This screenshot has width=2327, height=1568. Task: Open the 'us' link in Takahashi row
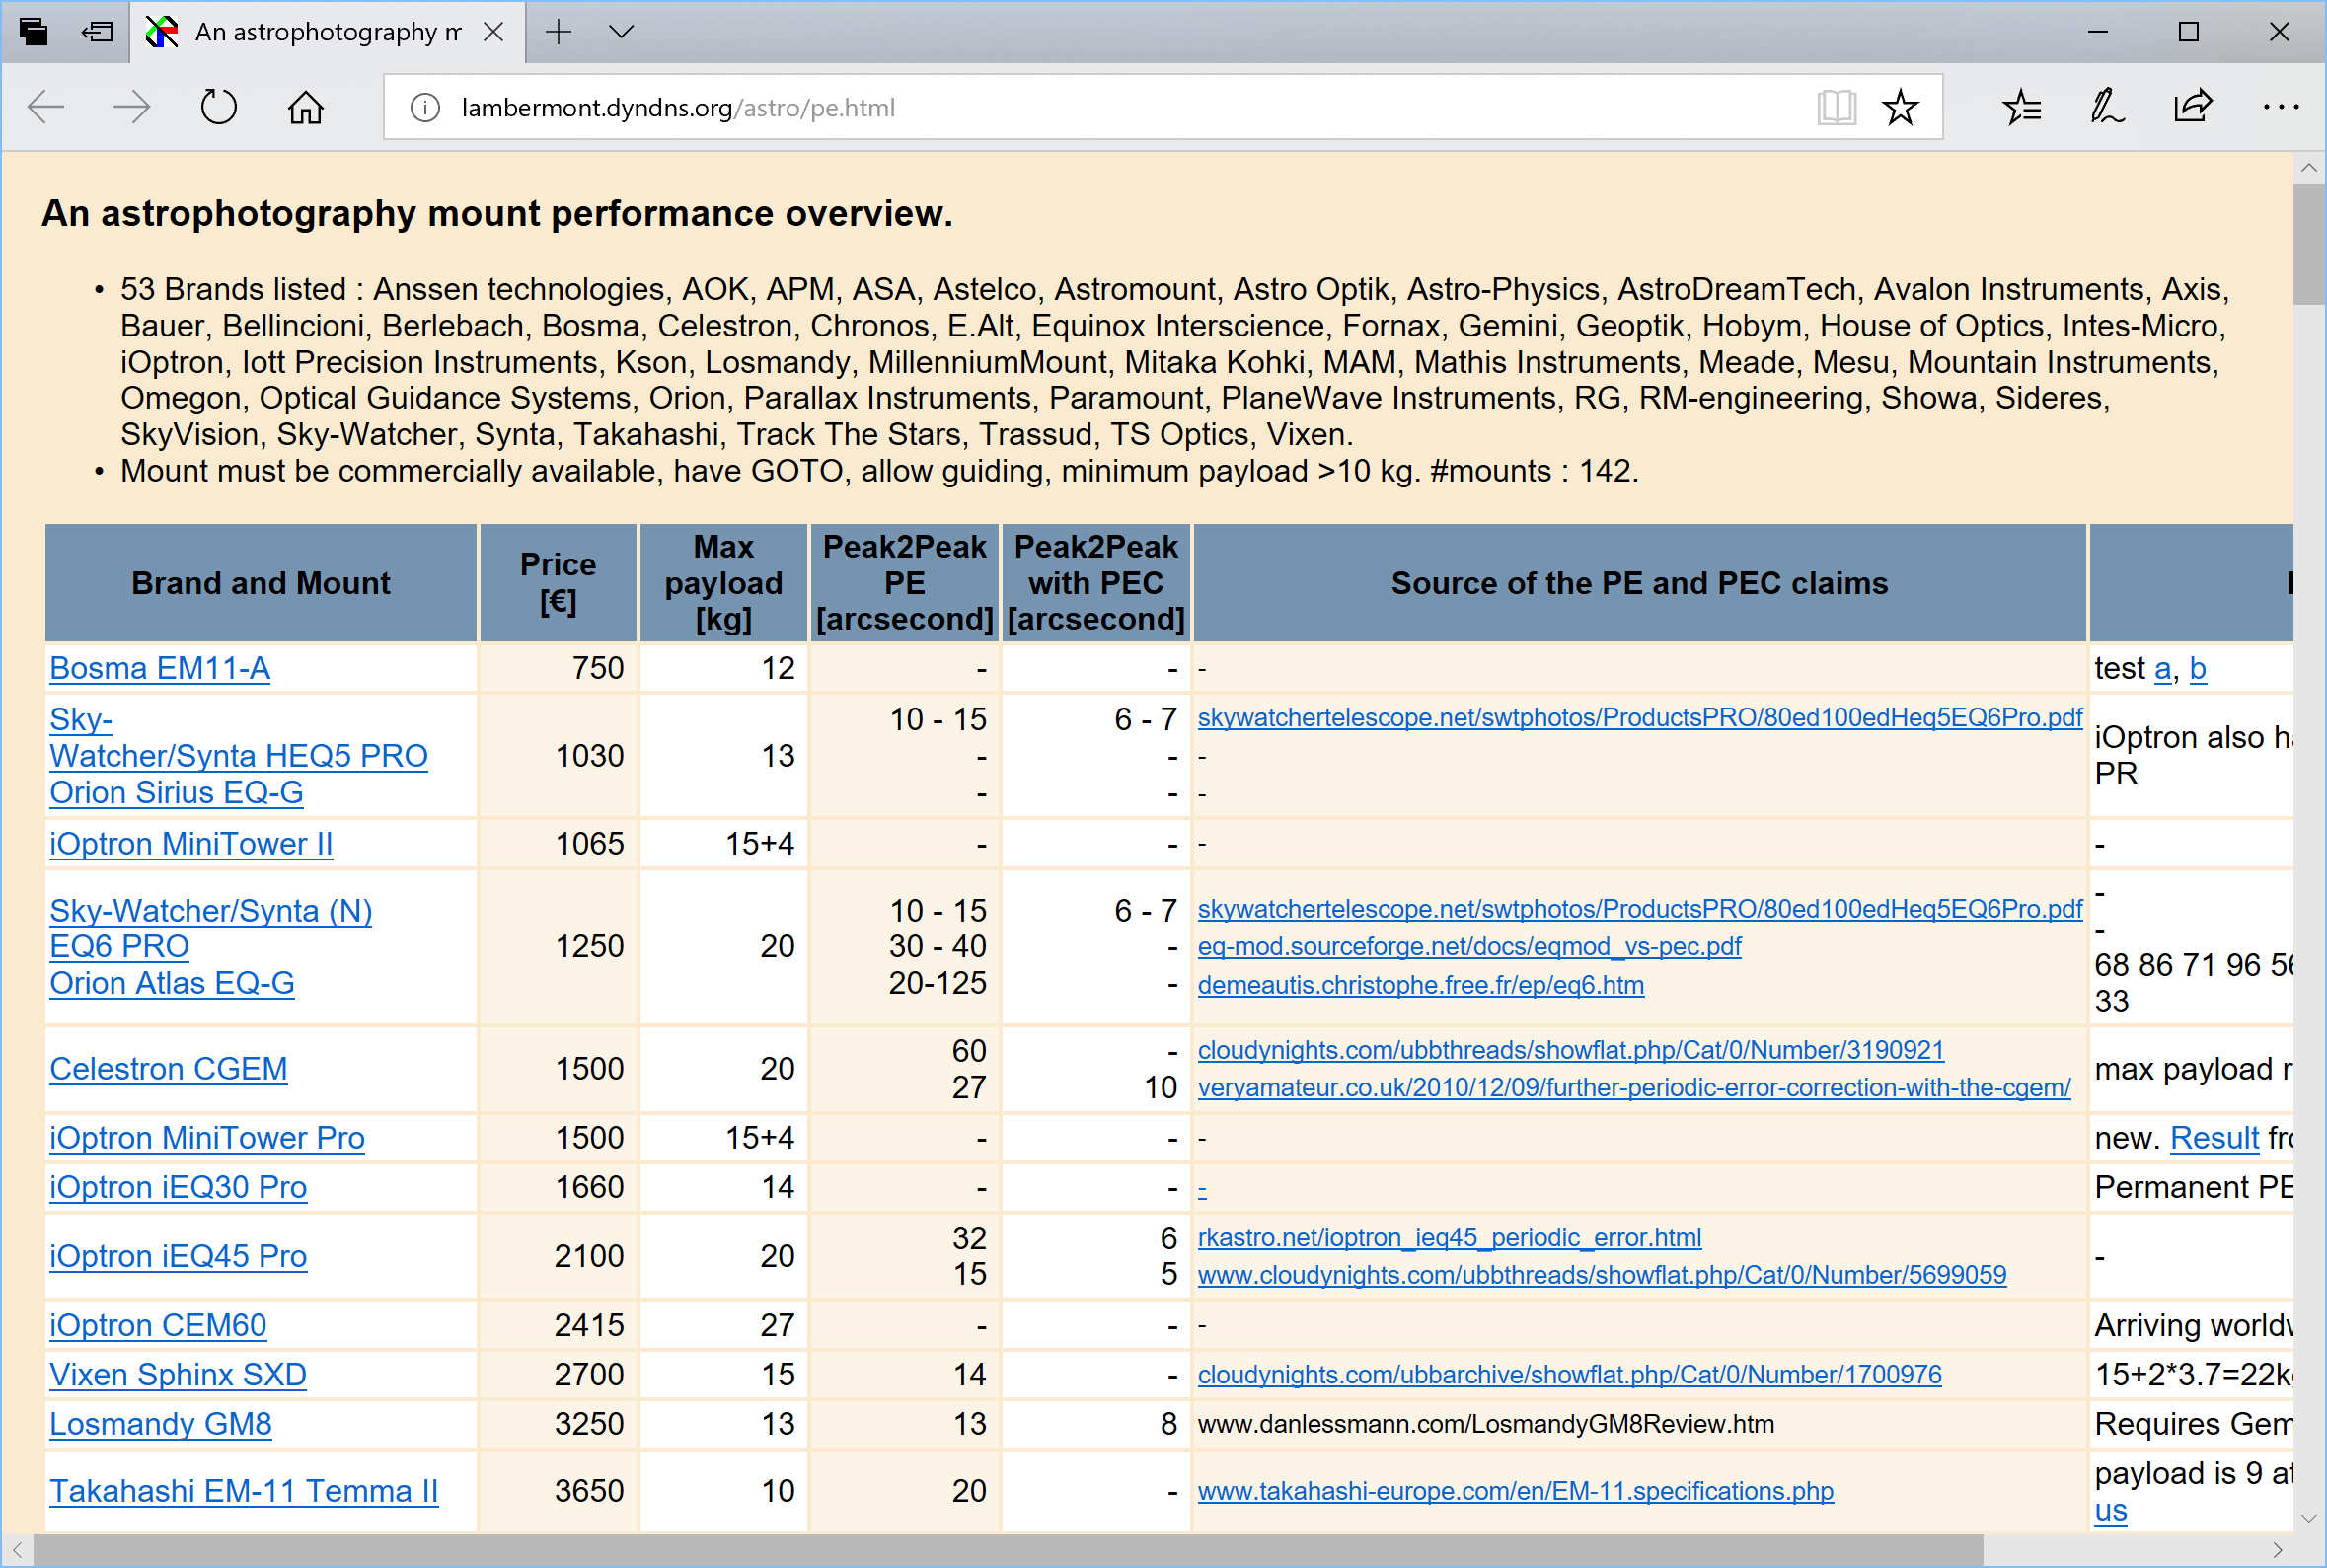coord(2111,1511)
